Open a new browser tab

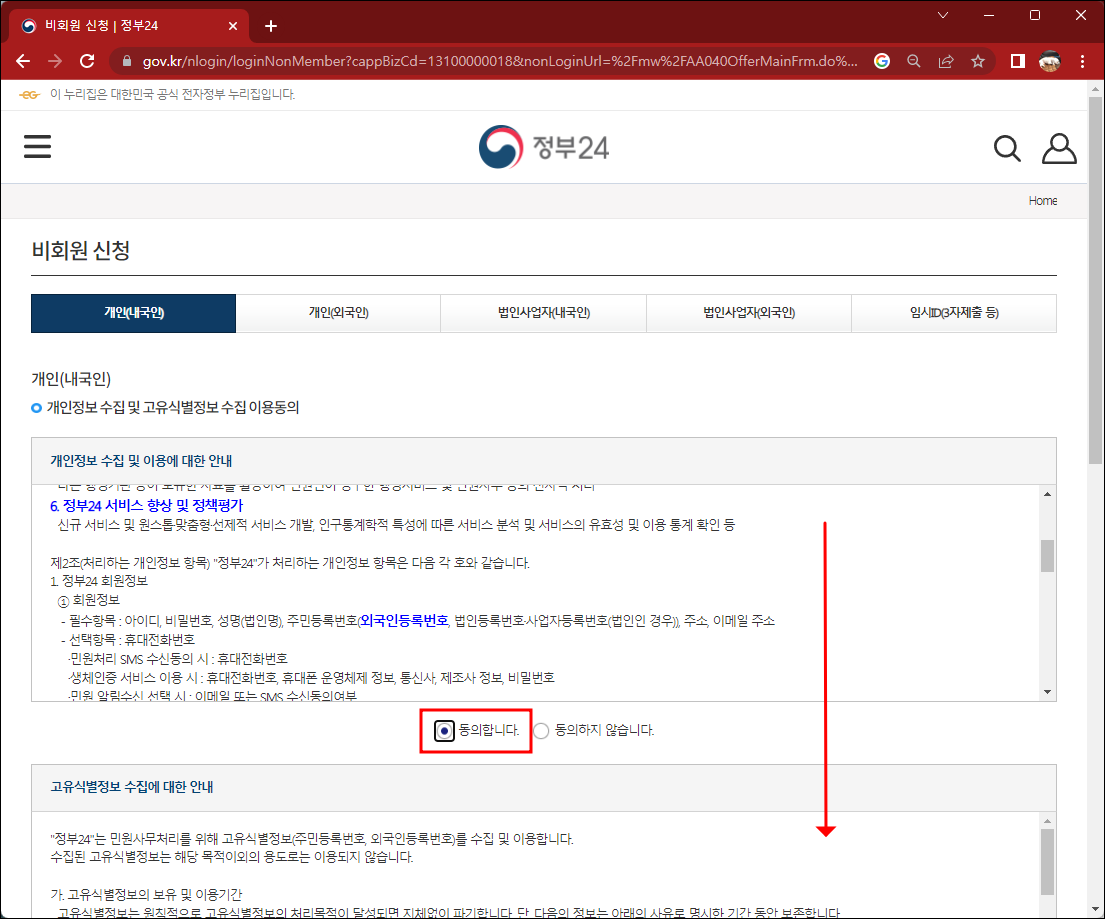(x=270, y=25)
